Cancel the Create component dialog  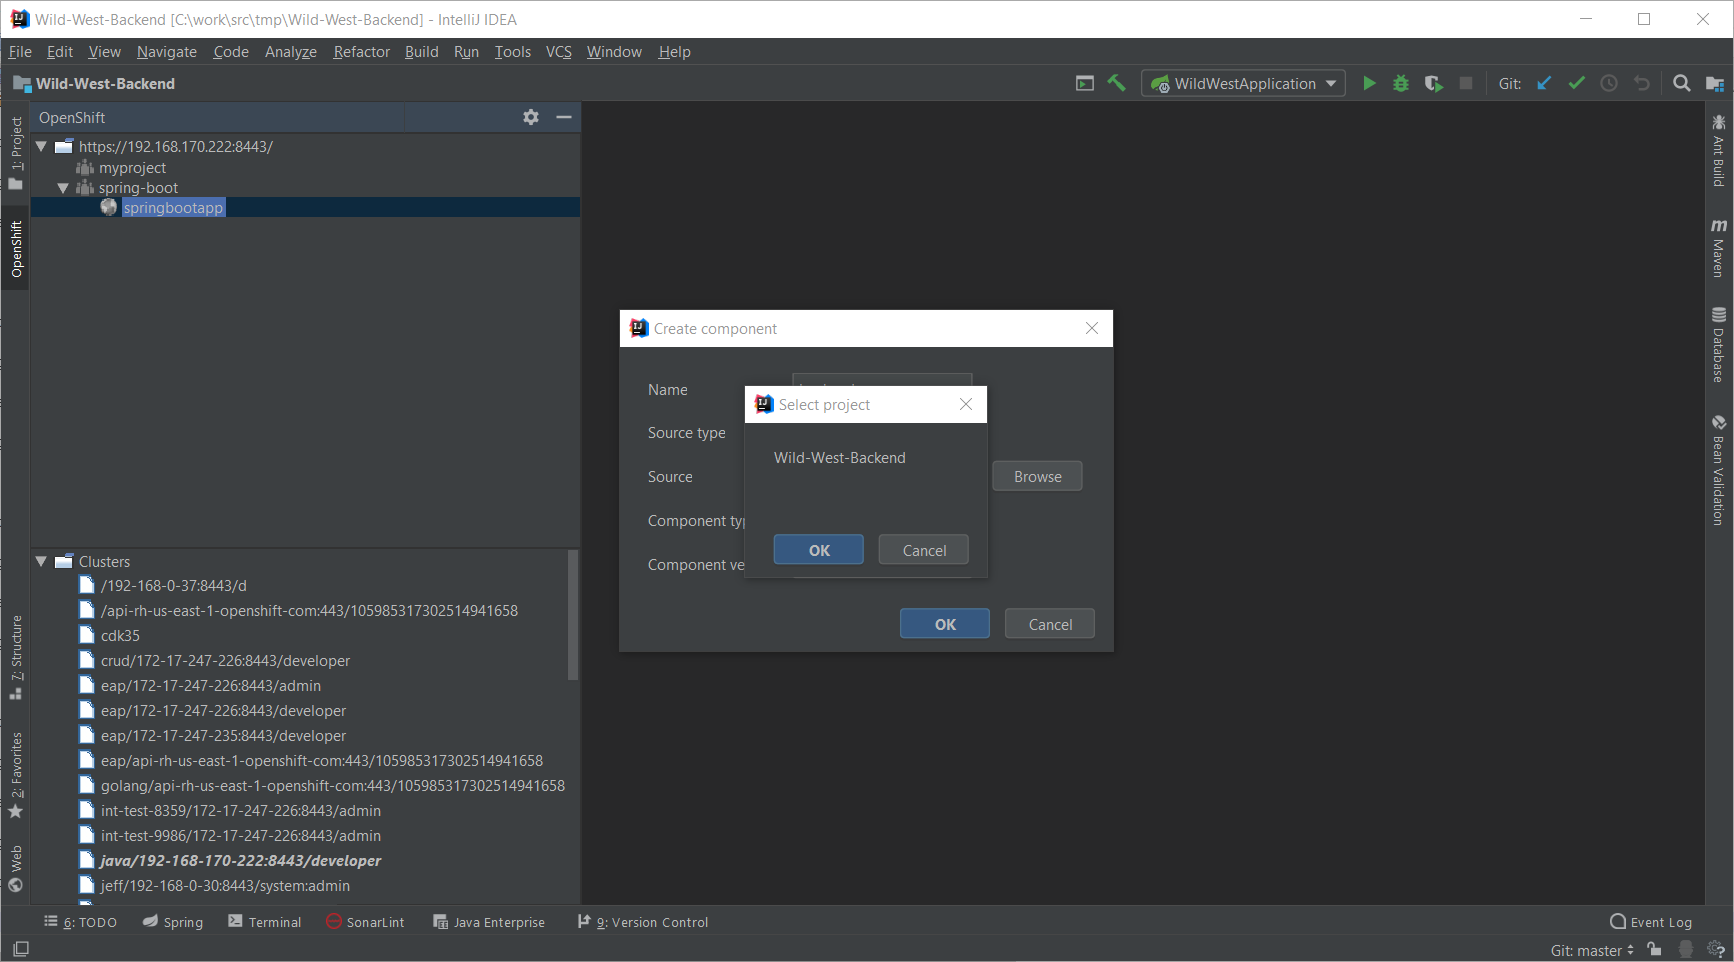click(1050, 624)
